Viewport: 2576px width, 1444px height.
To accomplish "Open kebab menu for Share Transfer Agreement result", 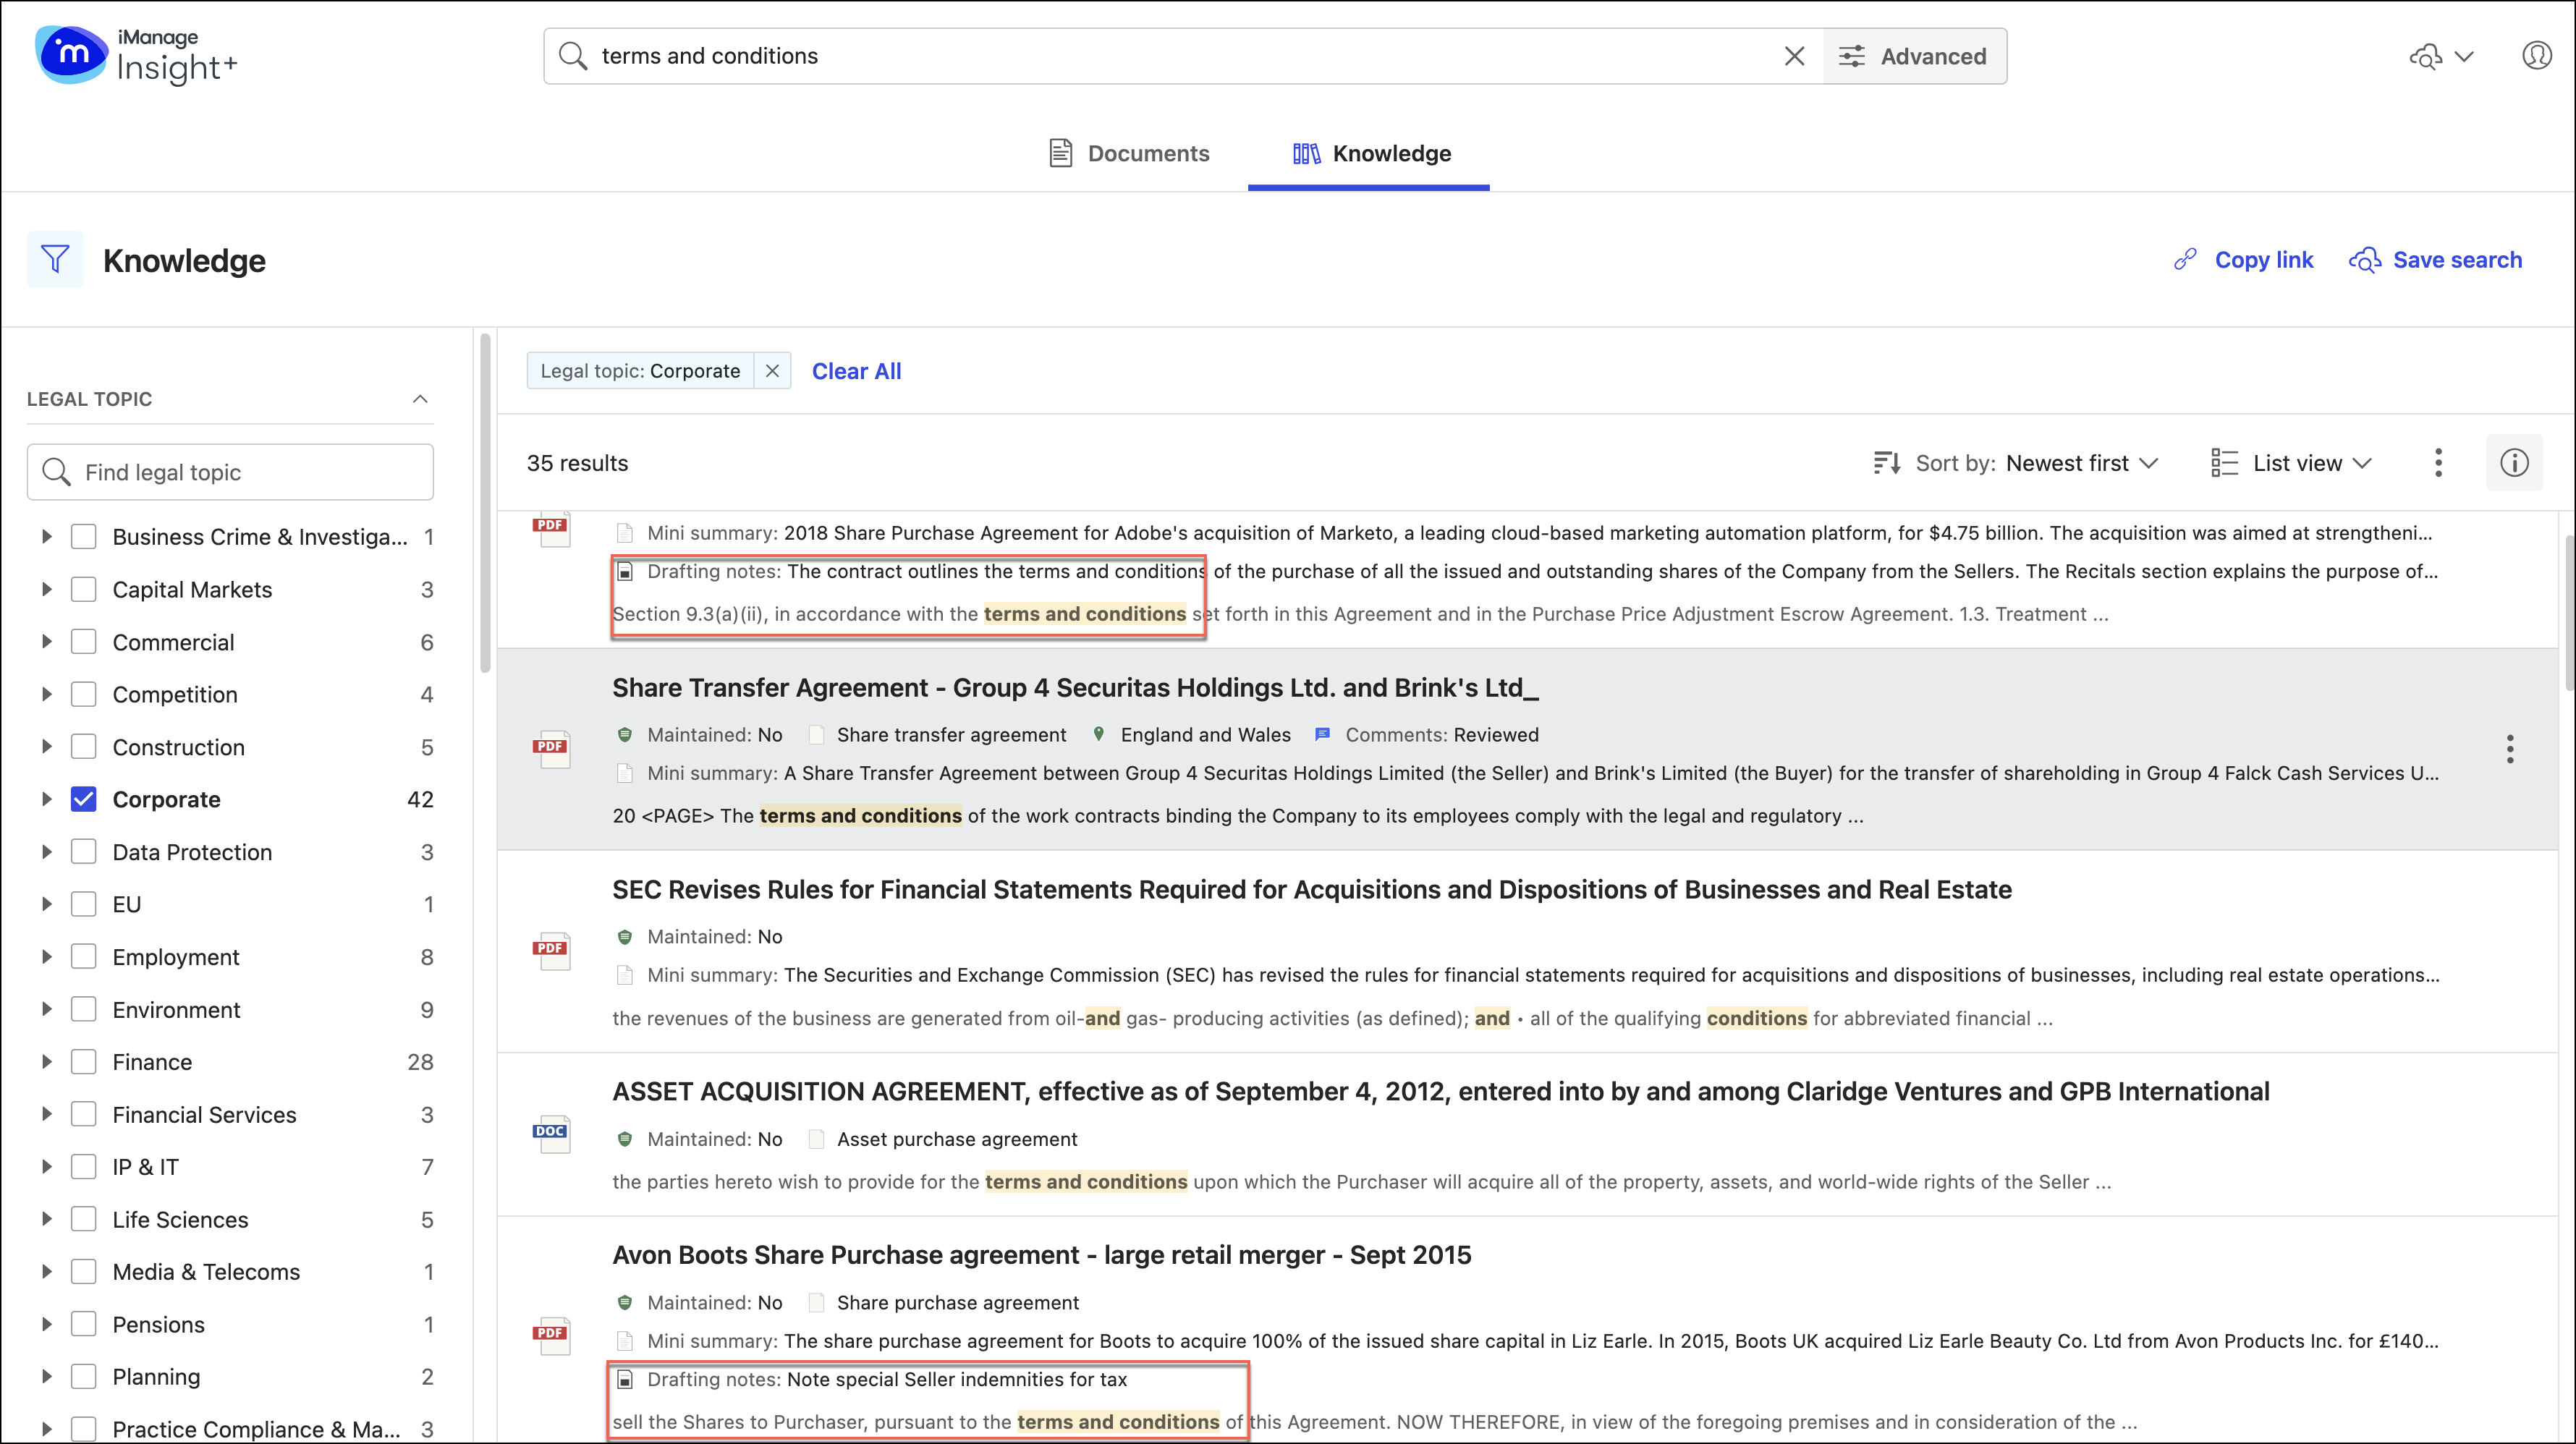I will 2509,749.
